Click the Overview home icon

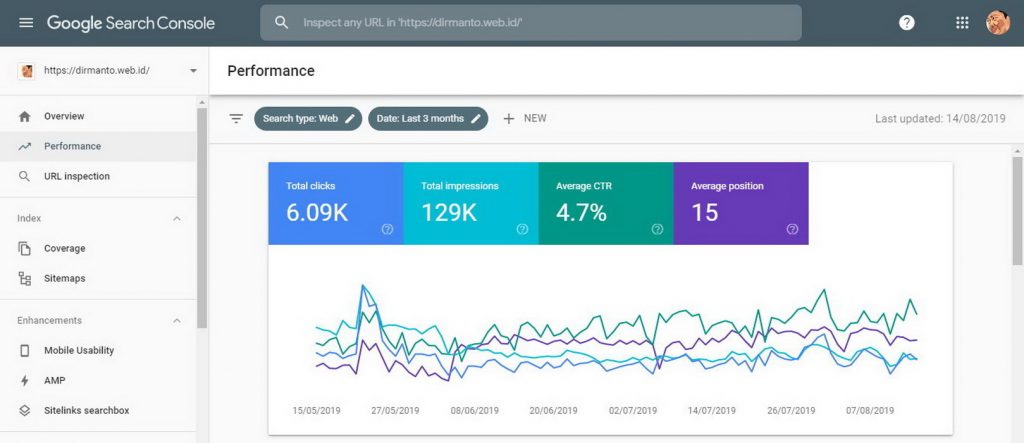[25, 116]
